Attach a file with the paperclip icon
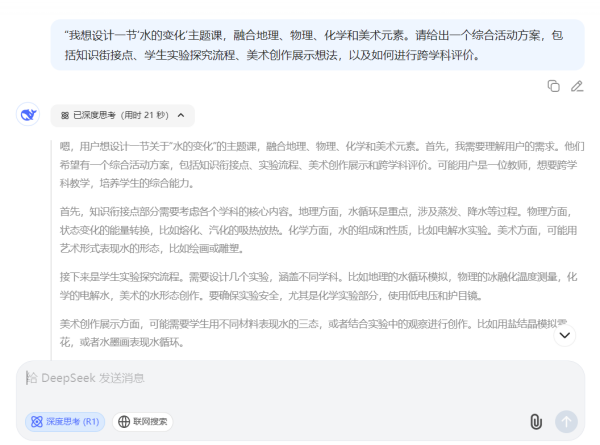The image size is (600, 445). click(x=536, y=422)
